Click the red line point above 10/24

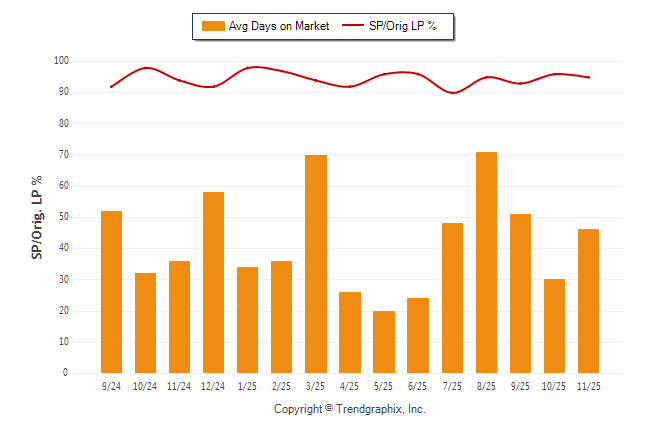coord(146,68)
